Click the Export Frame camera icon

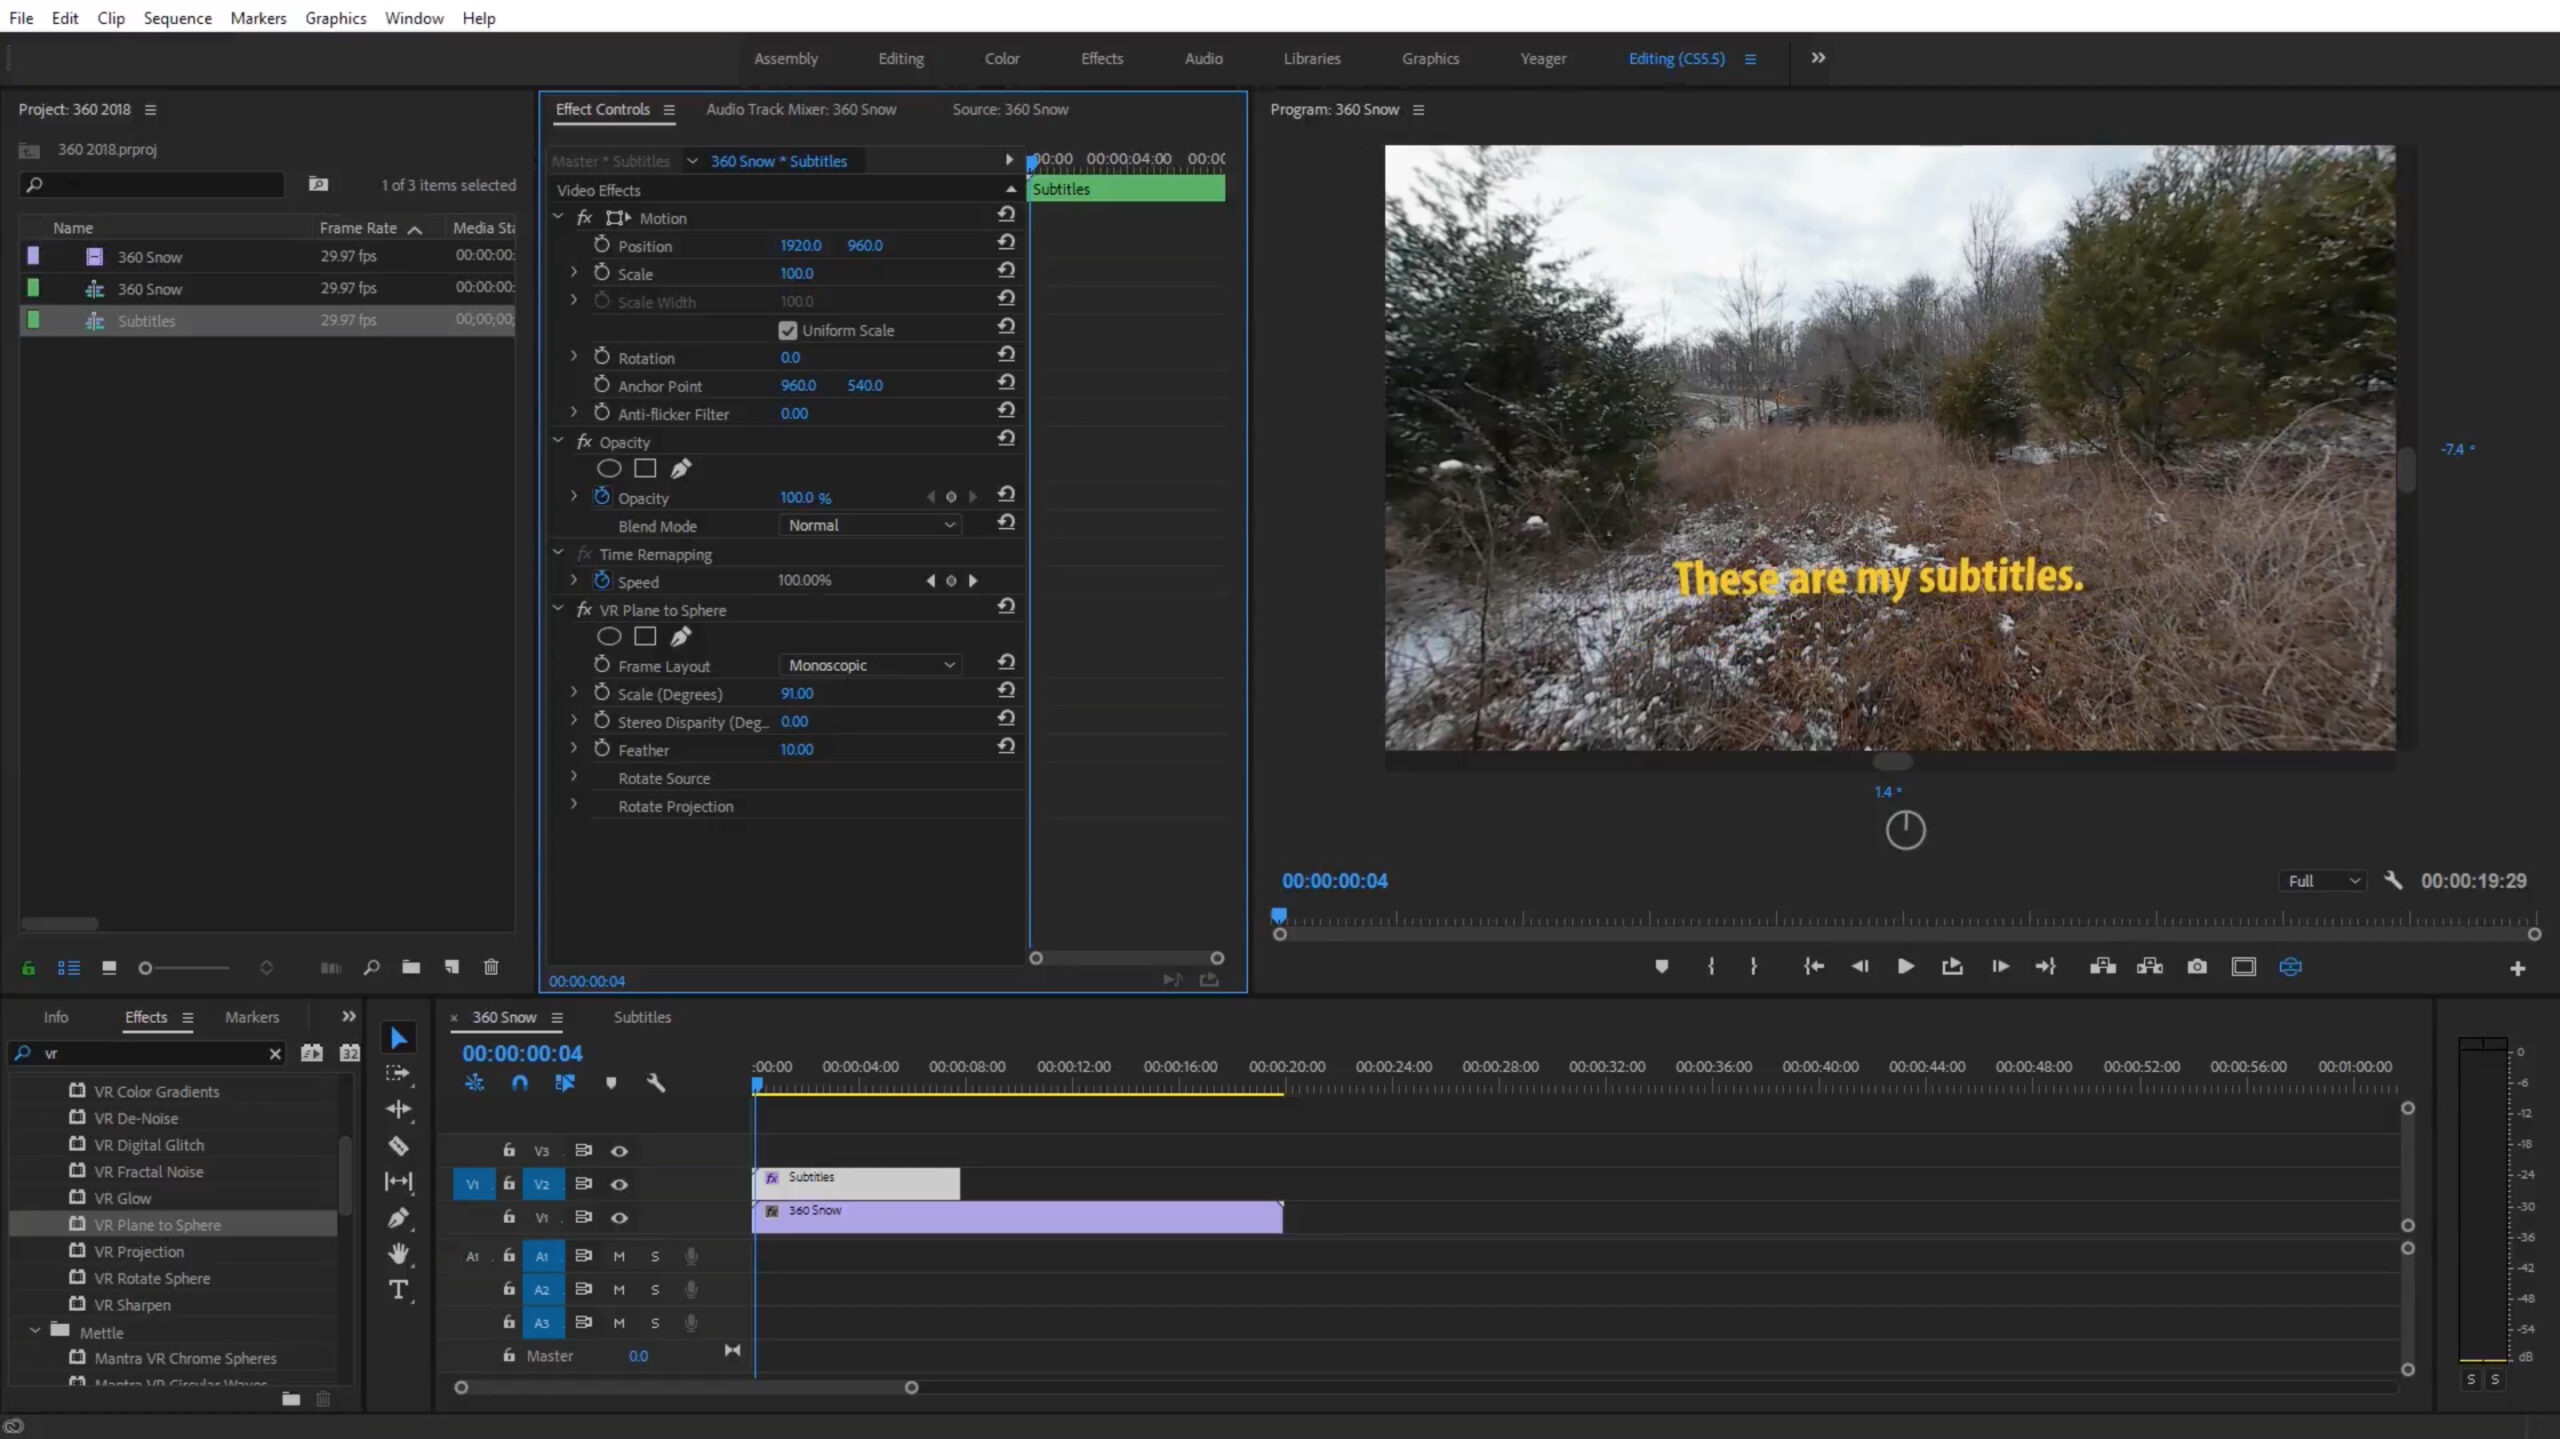click(x=2197, y=966)
